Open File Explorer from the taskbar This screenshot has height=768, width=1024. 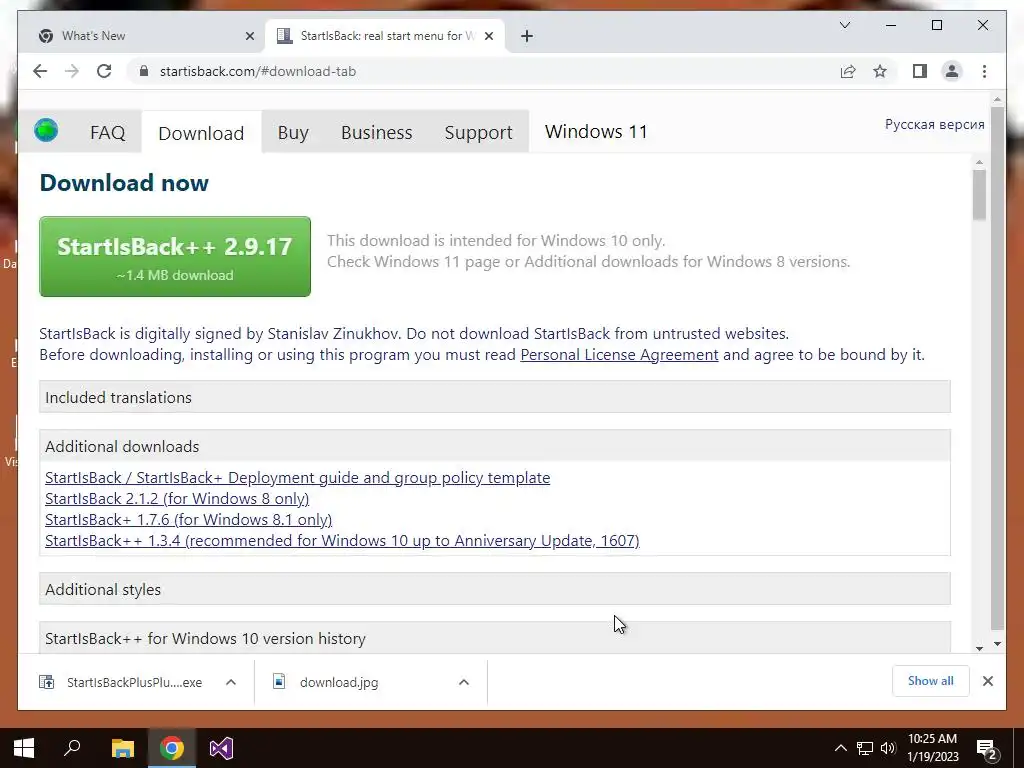coord(122,748)
